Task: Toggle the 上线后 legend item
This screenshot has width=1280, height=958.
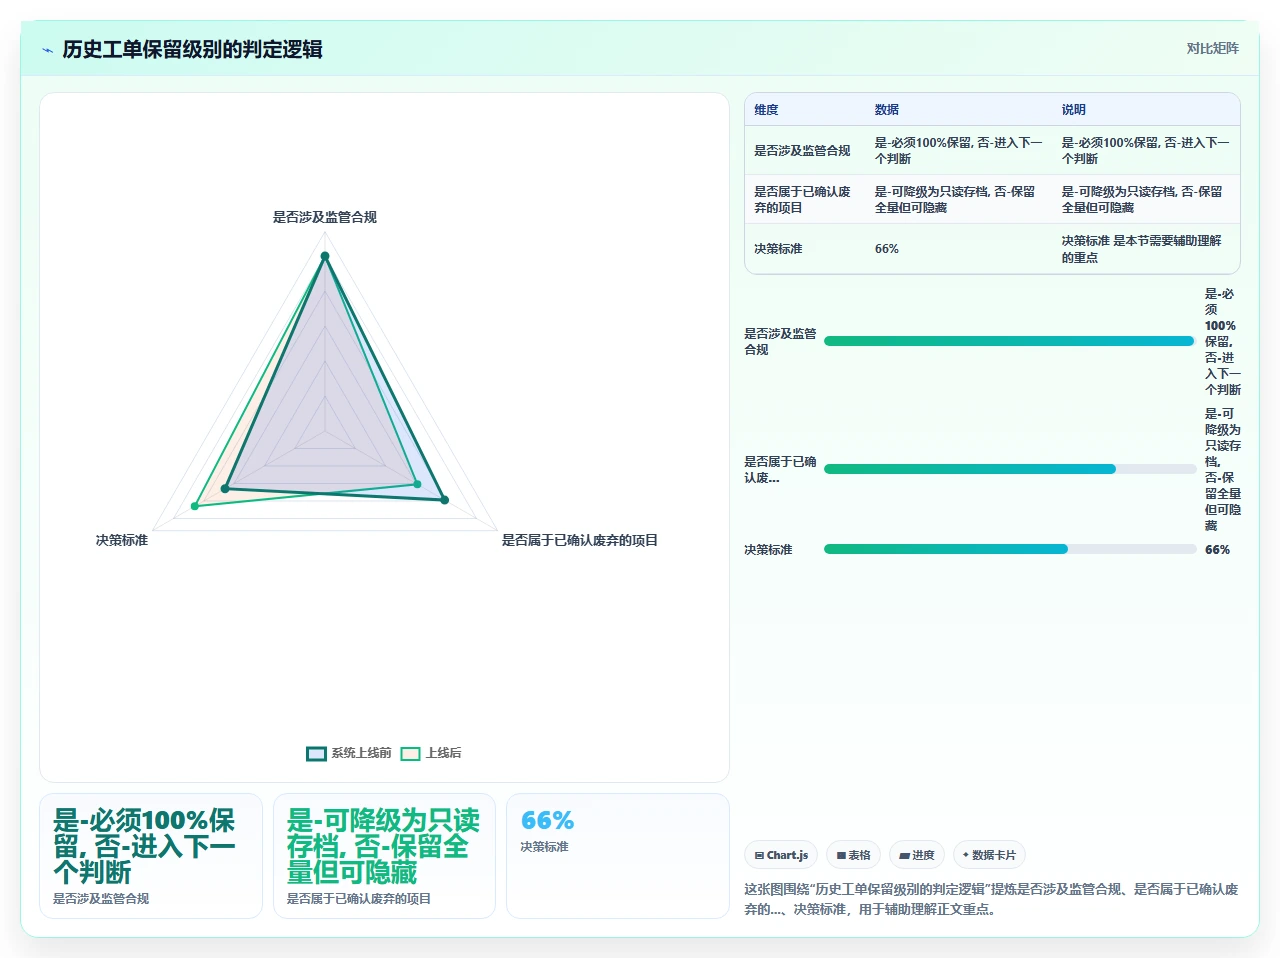Action: (x=431, y=753)
